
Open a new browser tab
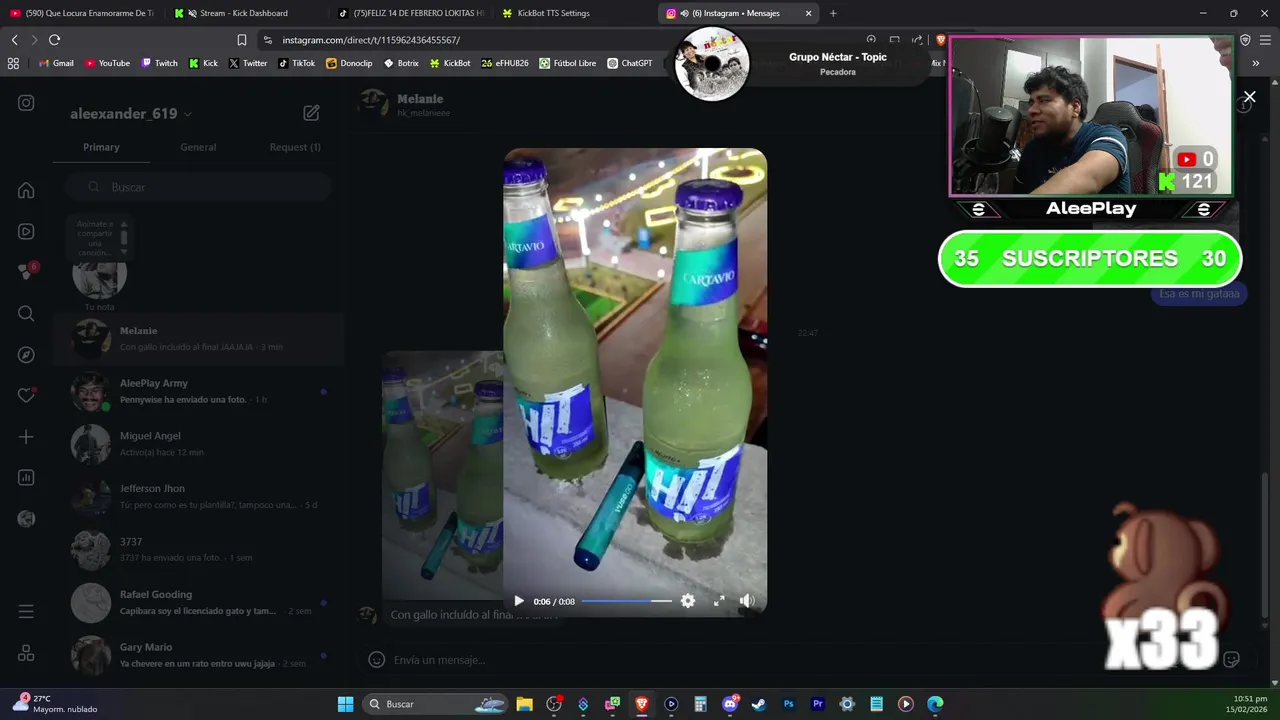point(833,13)
